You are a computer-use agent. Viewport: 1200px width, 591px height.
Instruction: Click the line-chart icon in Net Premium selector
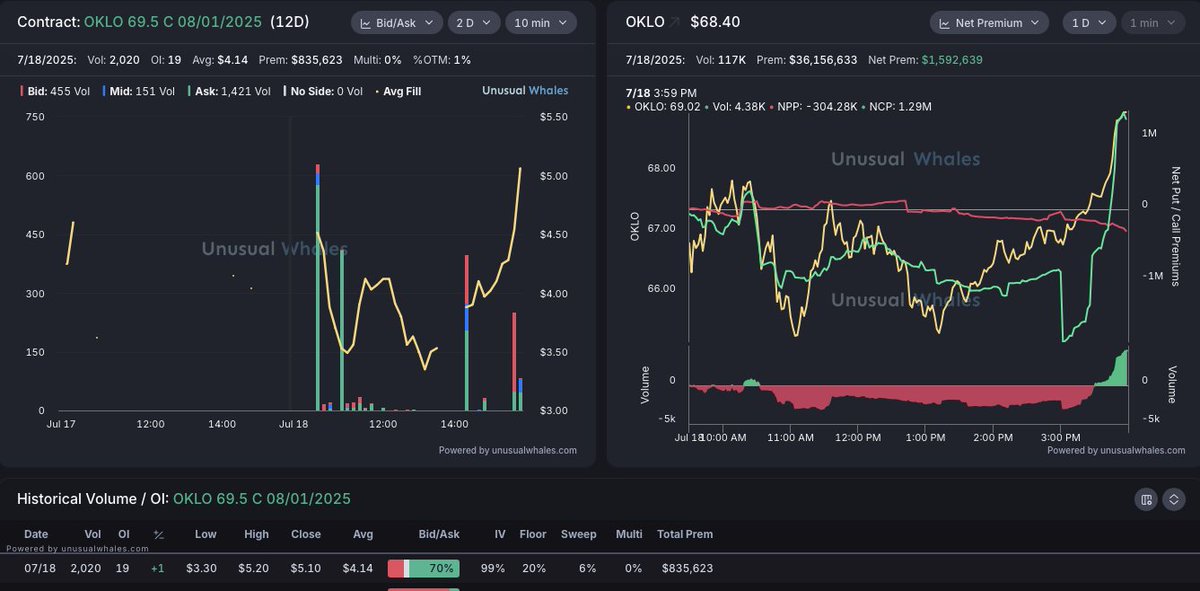pos(944,22)
